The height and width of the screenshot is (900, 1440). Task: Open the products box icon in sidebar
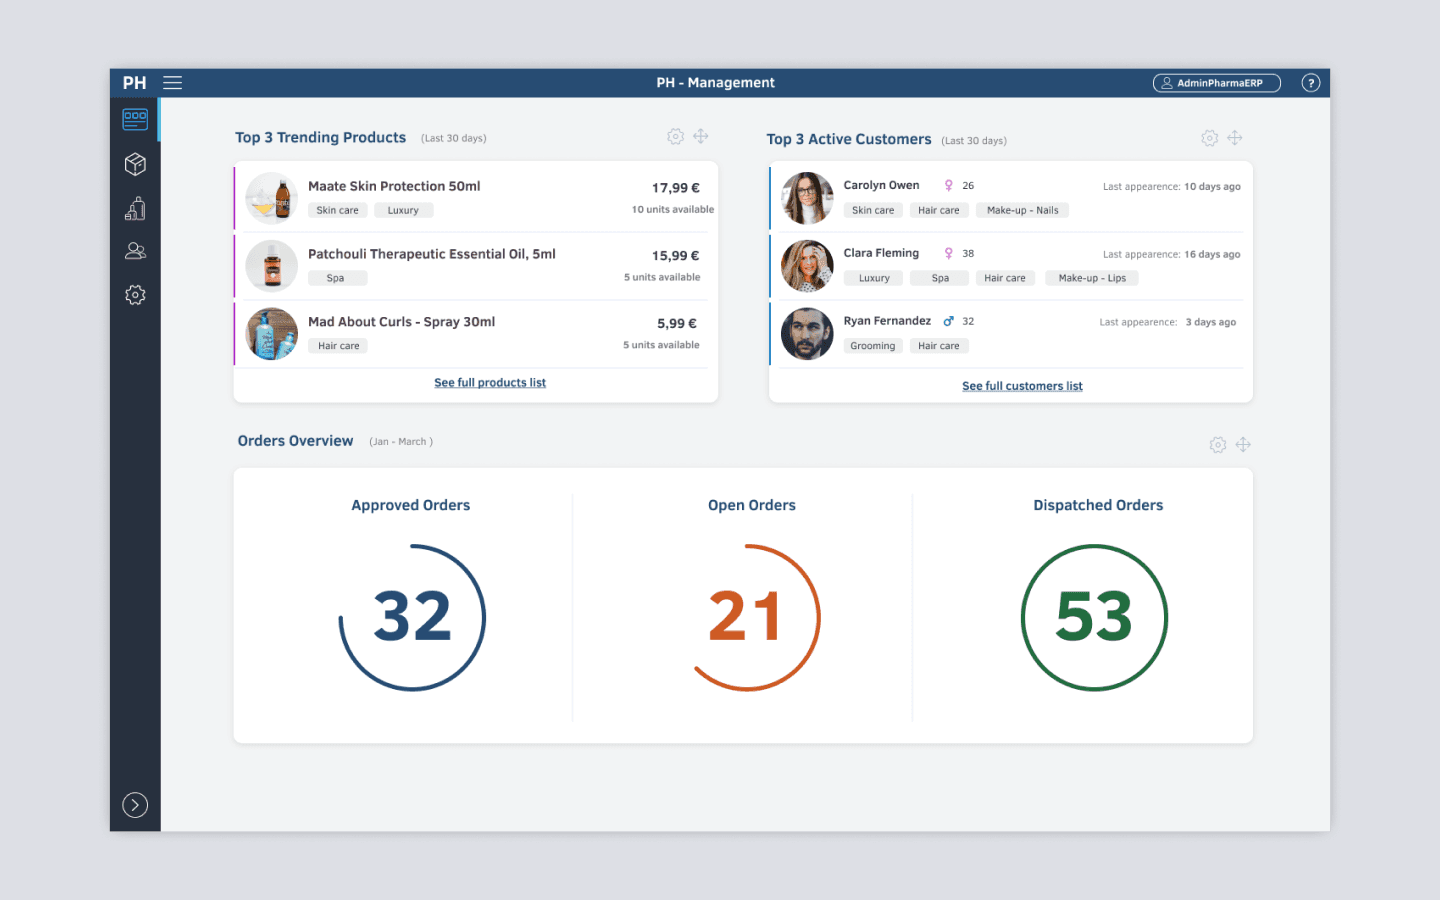(135, 164)
